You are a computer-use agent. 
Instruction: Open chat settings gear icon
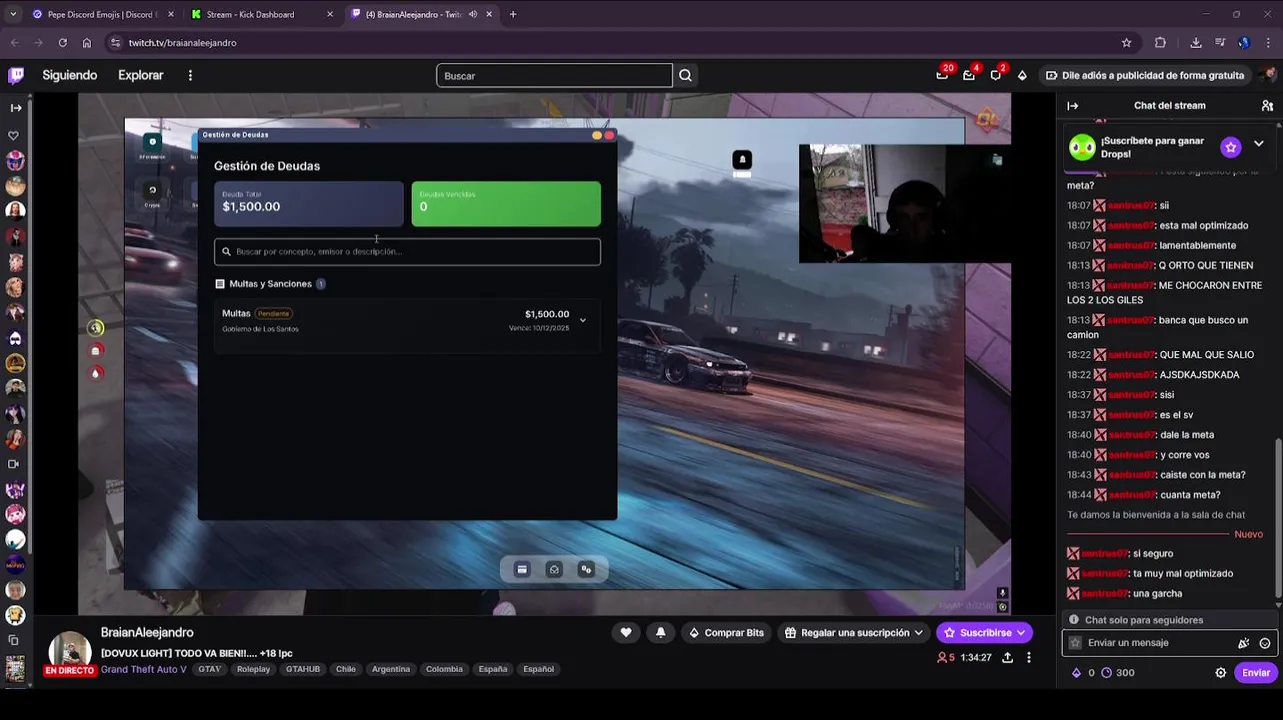(x=1220, y=673)
